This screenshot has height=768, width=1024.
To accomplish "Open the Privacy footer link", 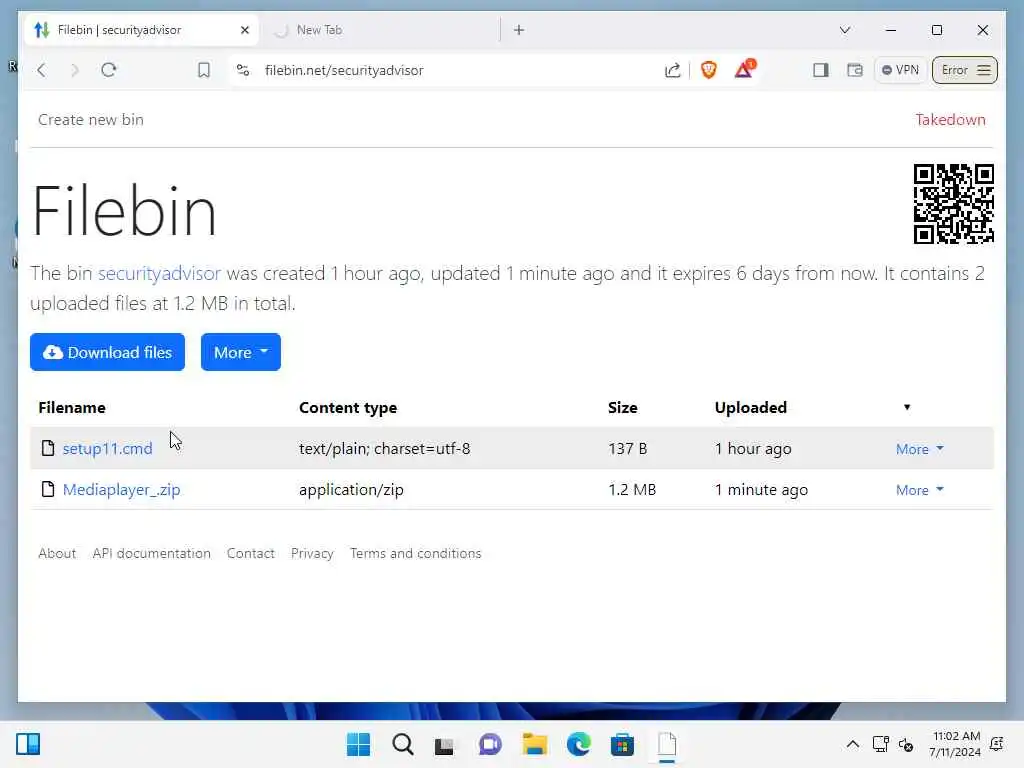I will click(x=312, y=553).
